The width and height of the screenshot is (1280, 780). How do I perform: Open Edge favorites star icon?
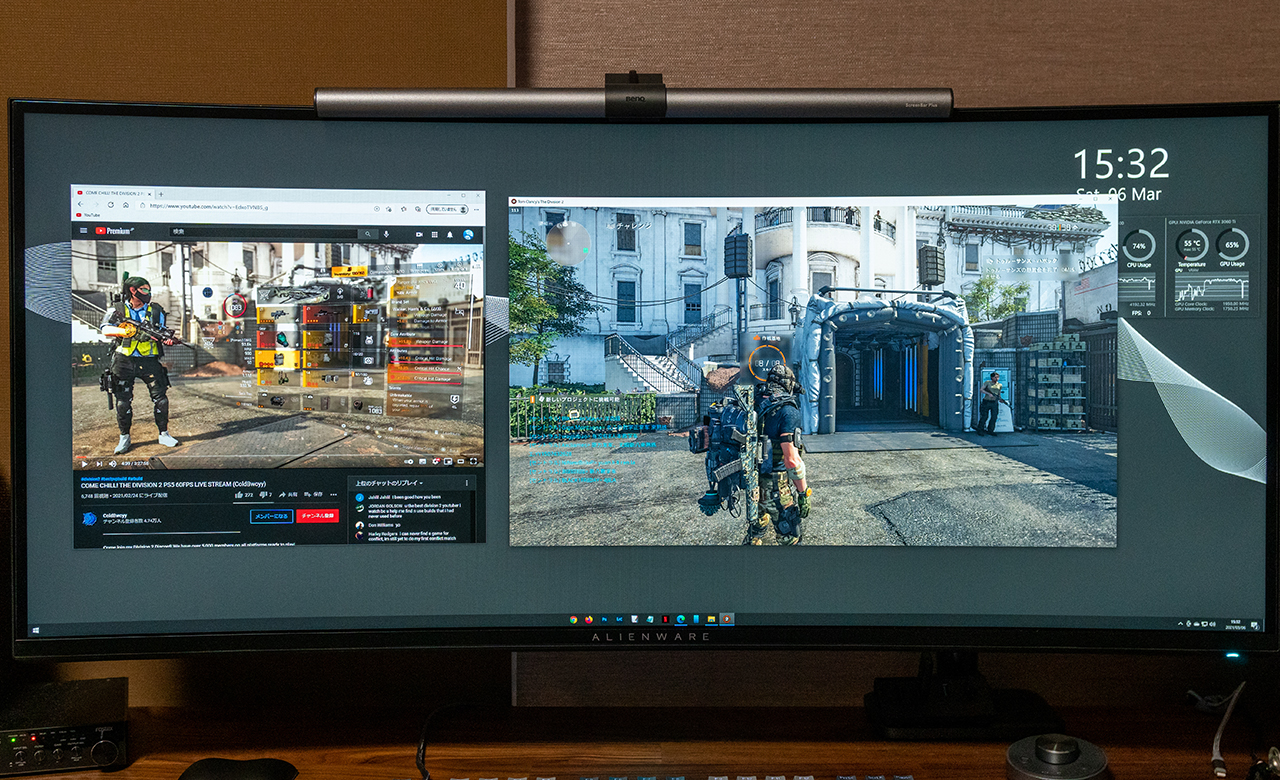coord(404,209)
